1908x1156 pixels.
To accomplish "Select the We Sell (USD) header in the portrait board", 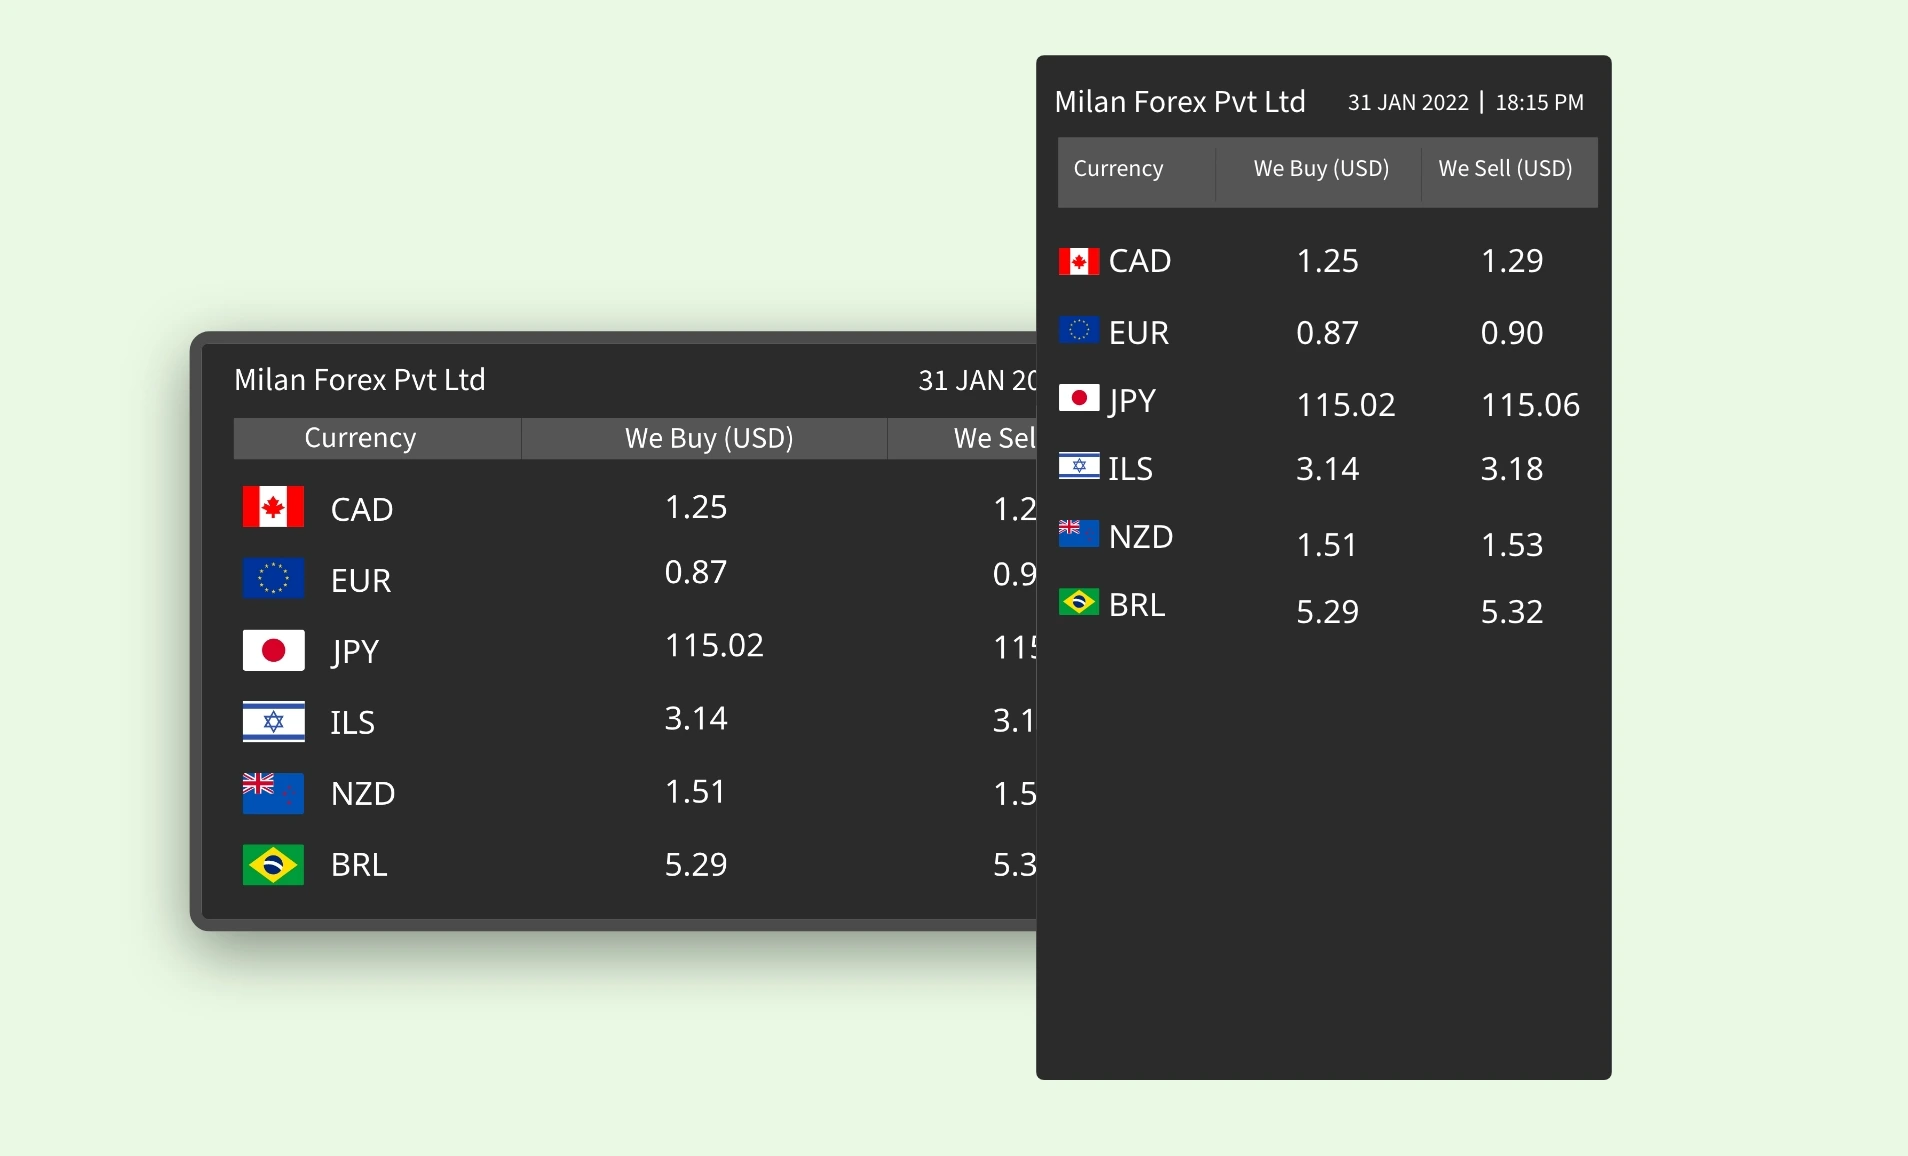I will click(x=1510, y=172).
